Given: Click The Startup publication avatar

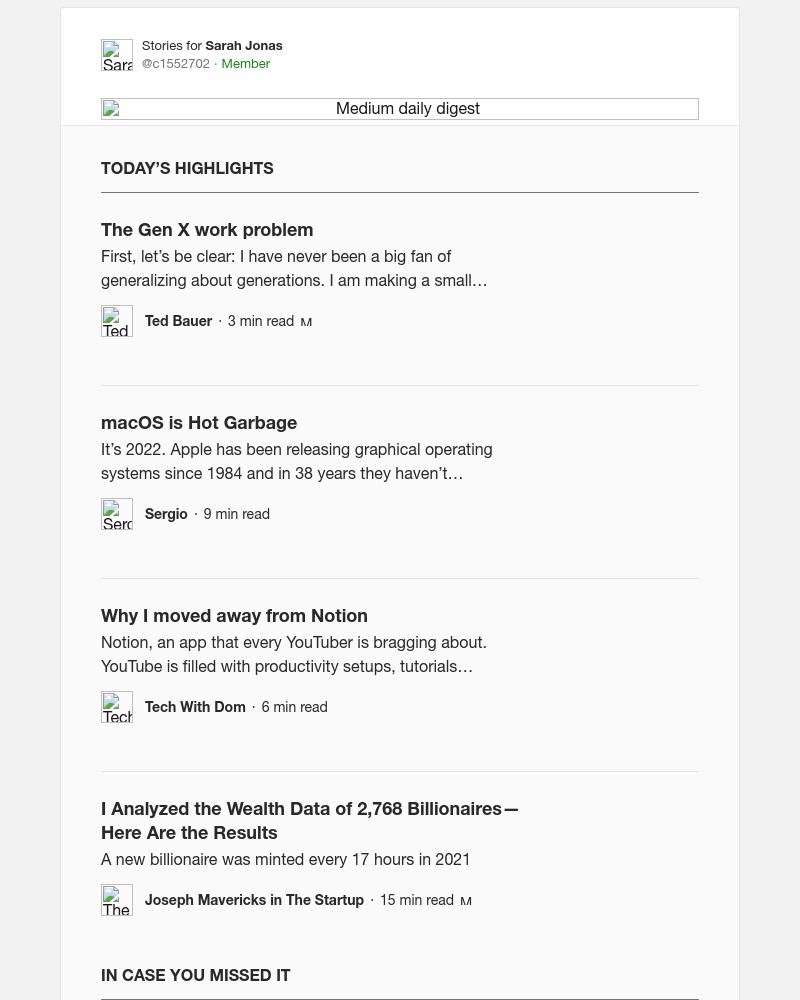Looking at the screenshot, I should (x=117, y=900).
